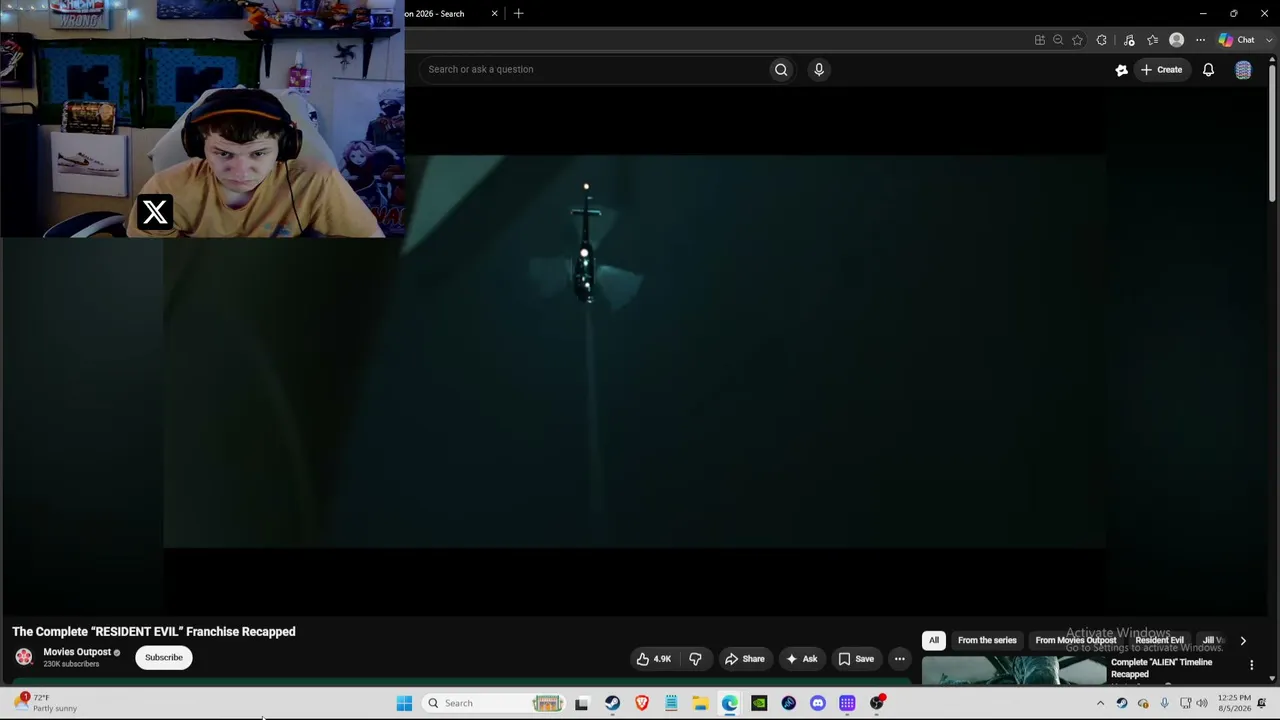Open the cloud sync warning tray icon
Image resolution: width=1280 pixels, height=720 pixels.
pos(1143,703)
